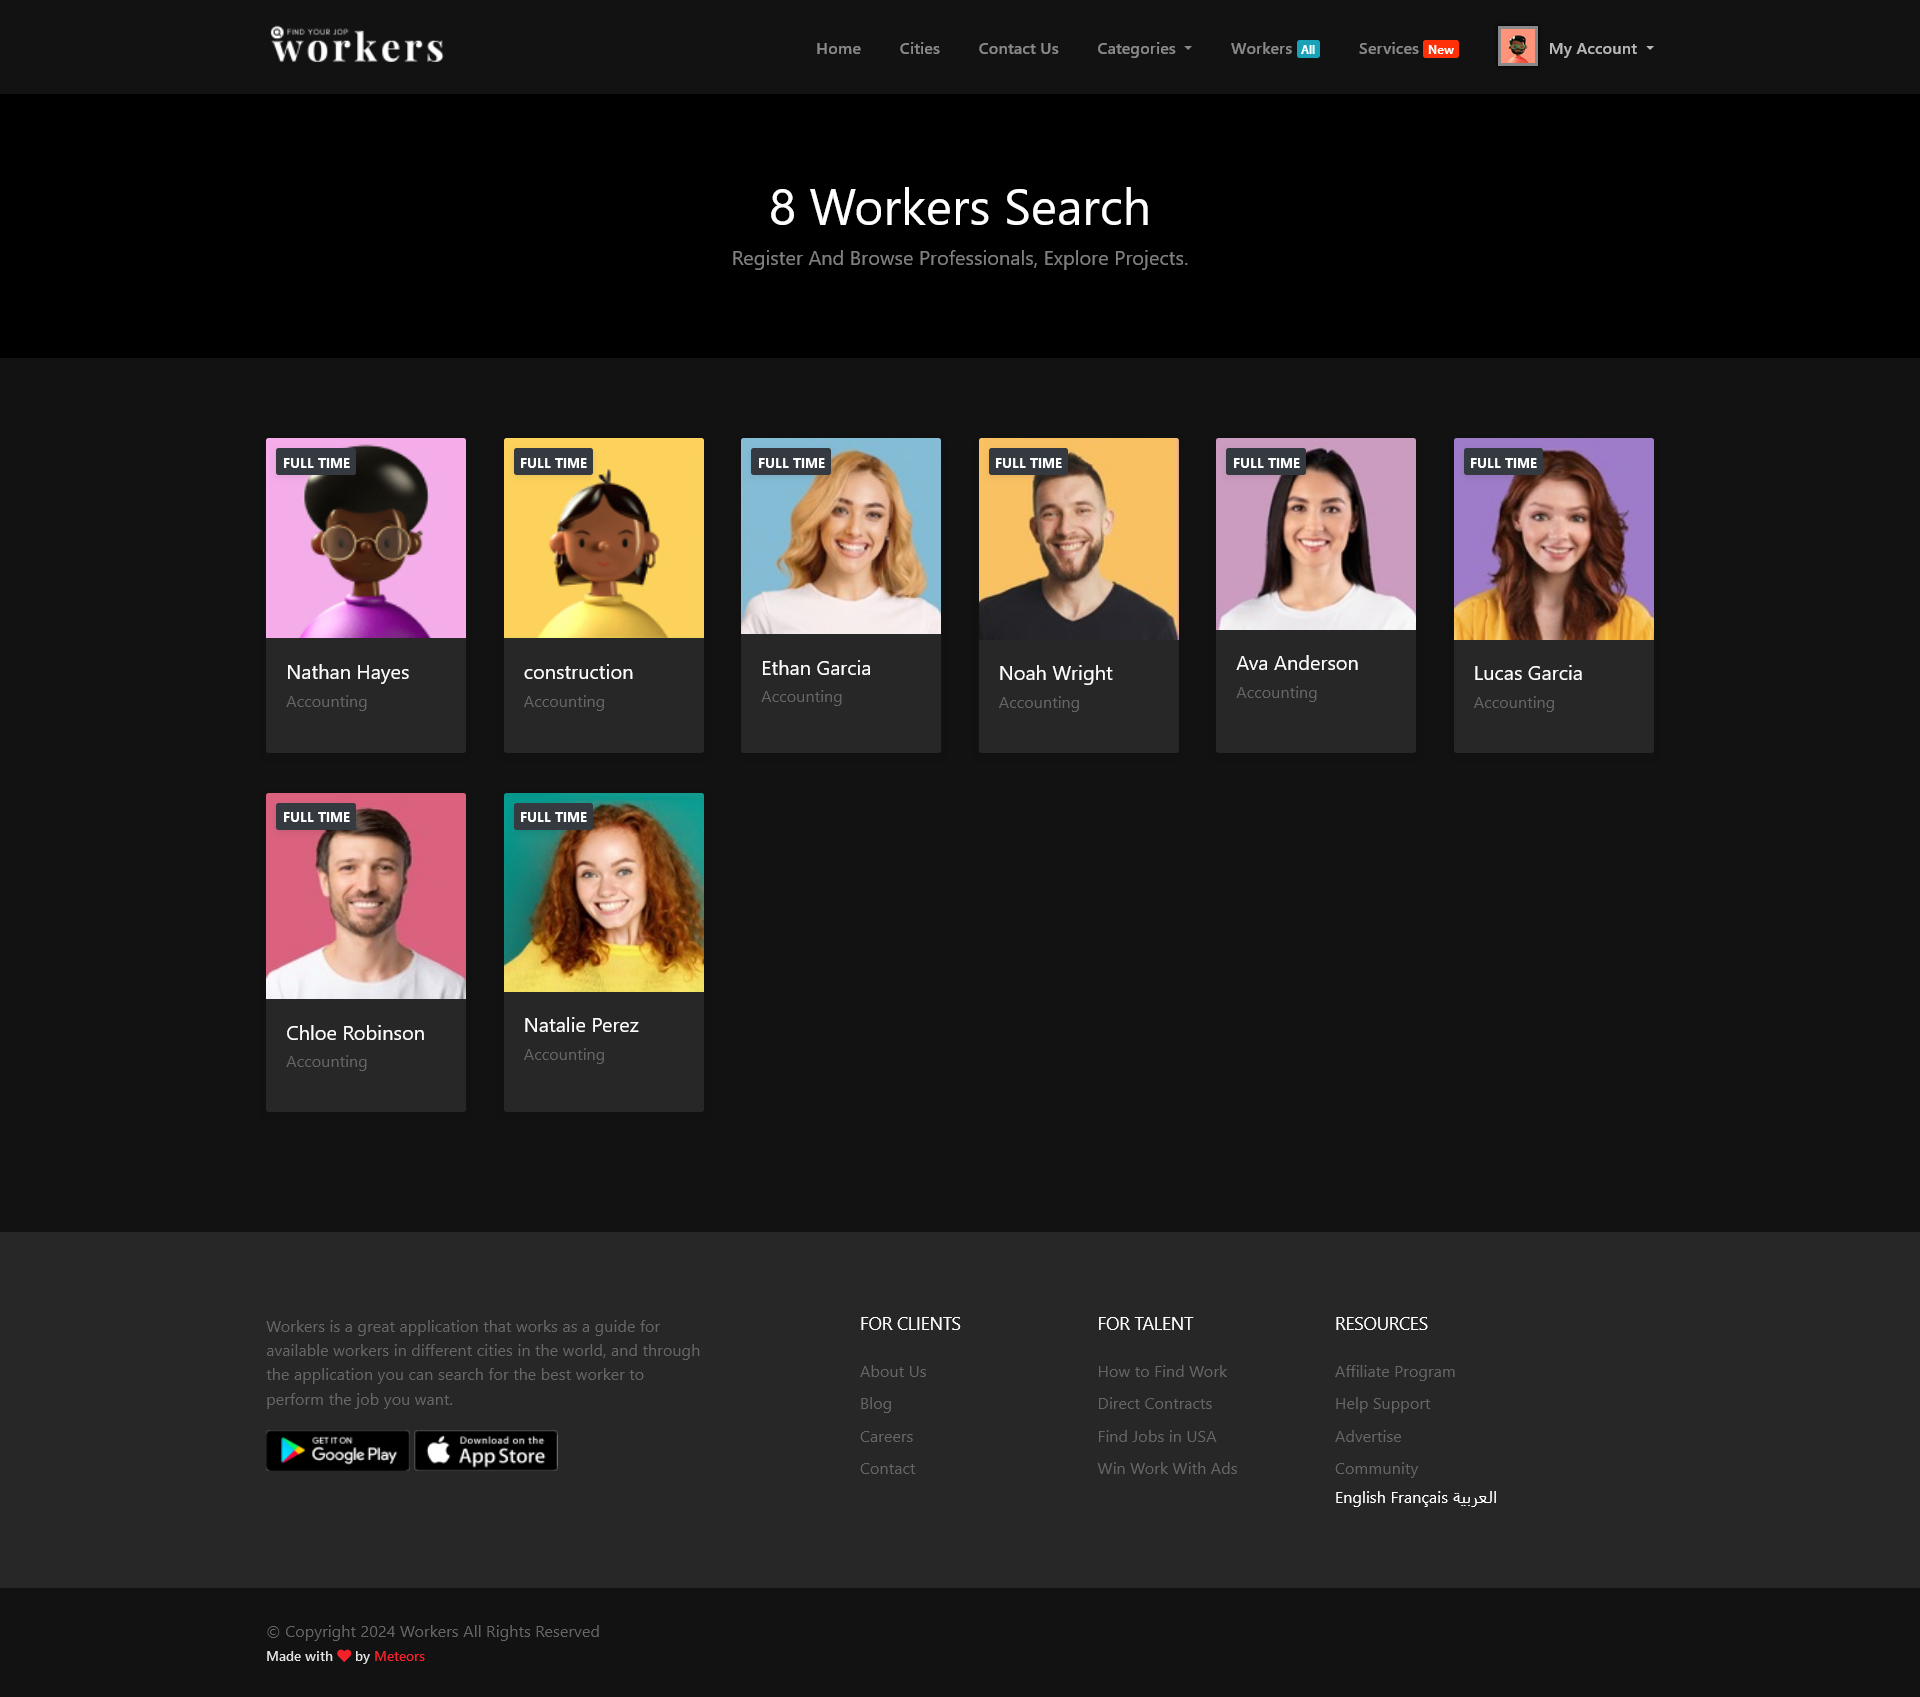Click the Meteors credit link

pos(399,1656)
